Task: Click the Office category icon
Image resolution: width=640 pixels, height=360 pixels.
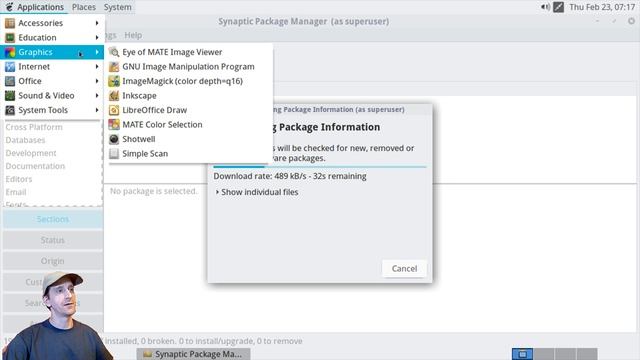Action: coord(10,81)
